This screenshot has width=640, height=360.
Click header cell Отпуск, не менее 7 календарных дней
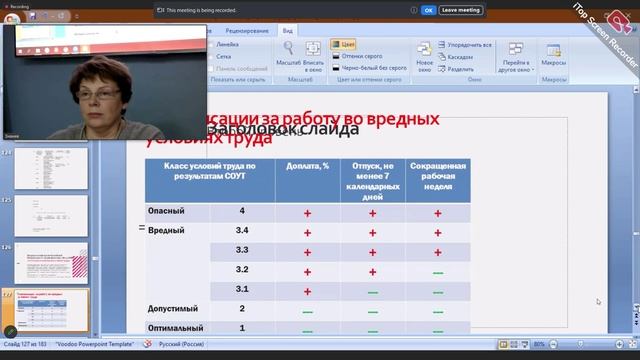tap(372, 180)
